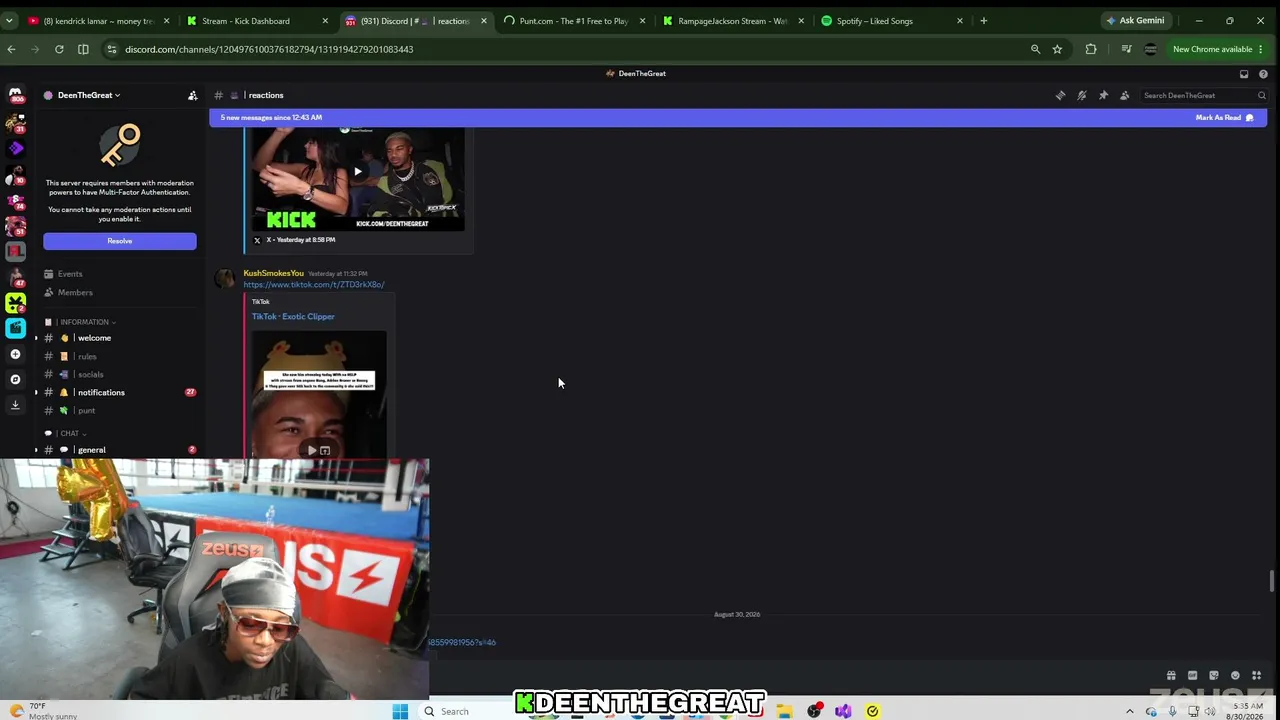Open Chrome extensions puzzle icon
Image resolution: width=1280 pixels, height=720 pixels.
click(x=1091, y=49)
